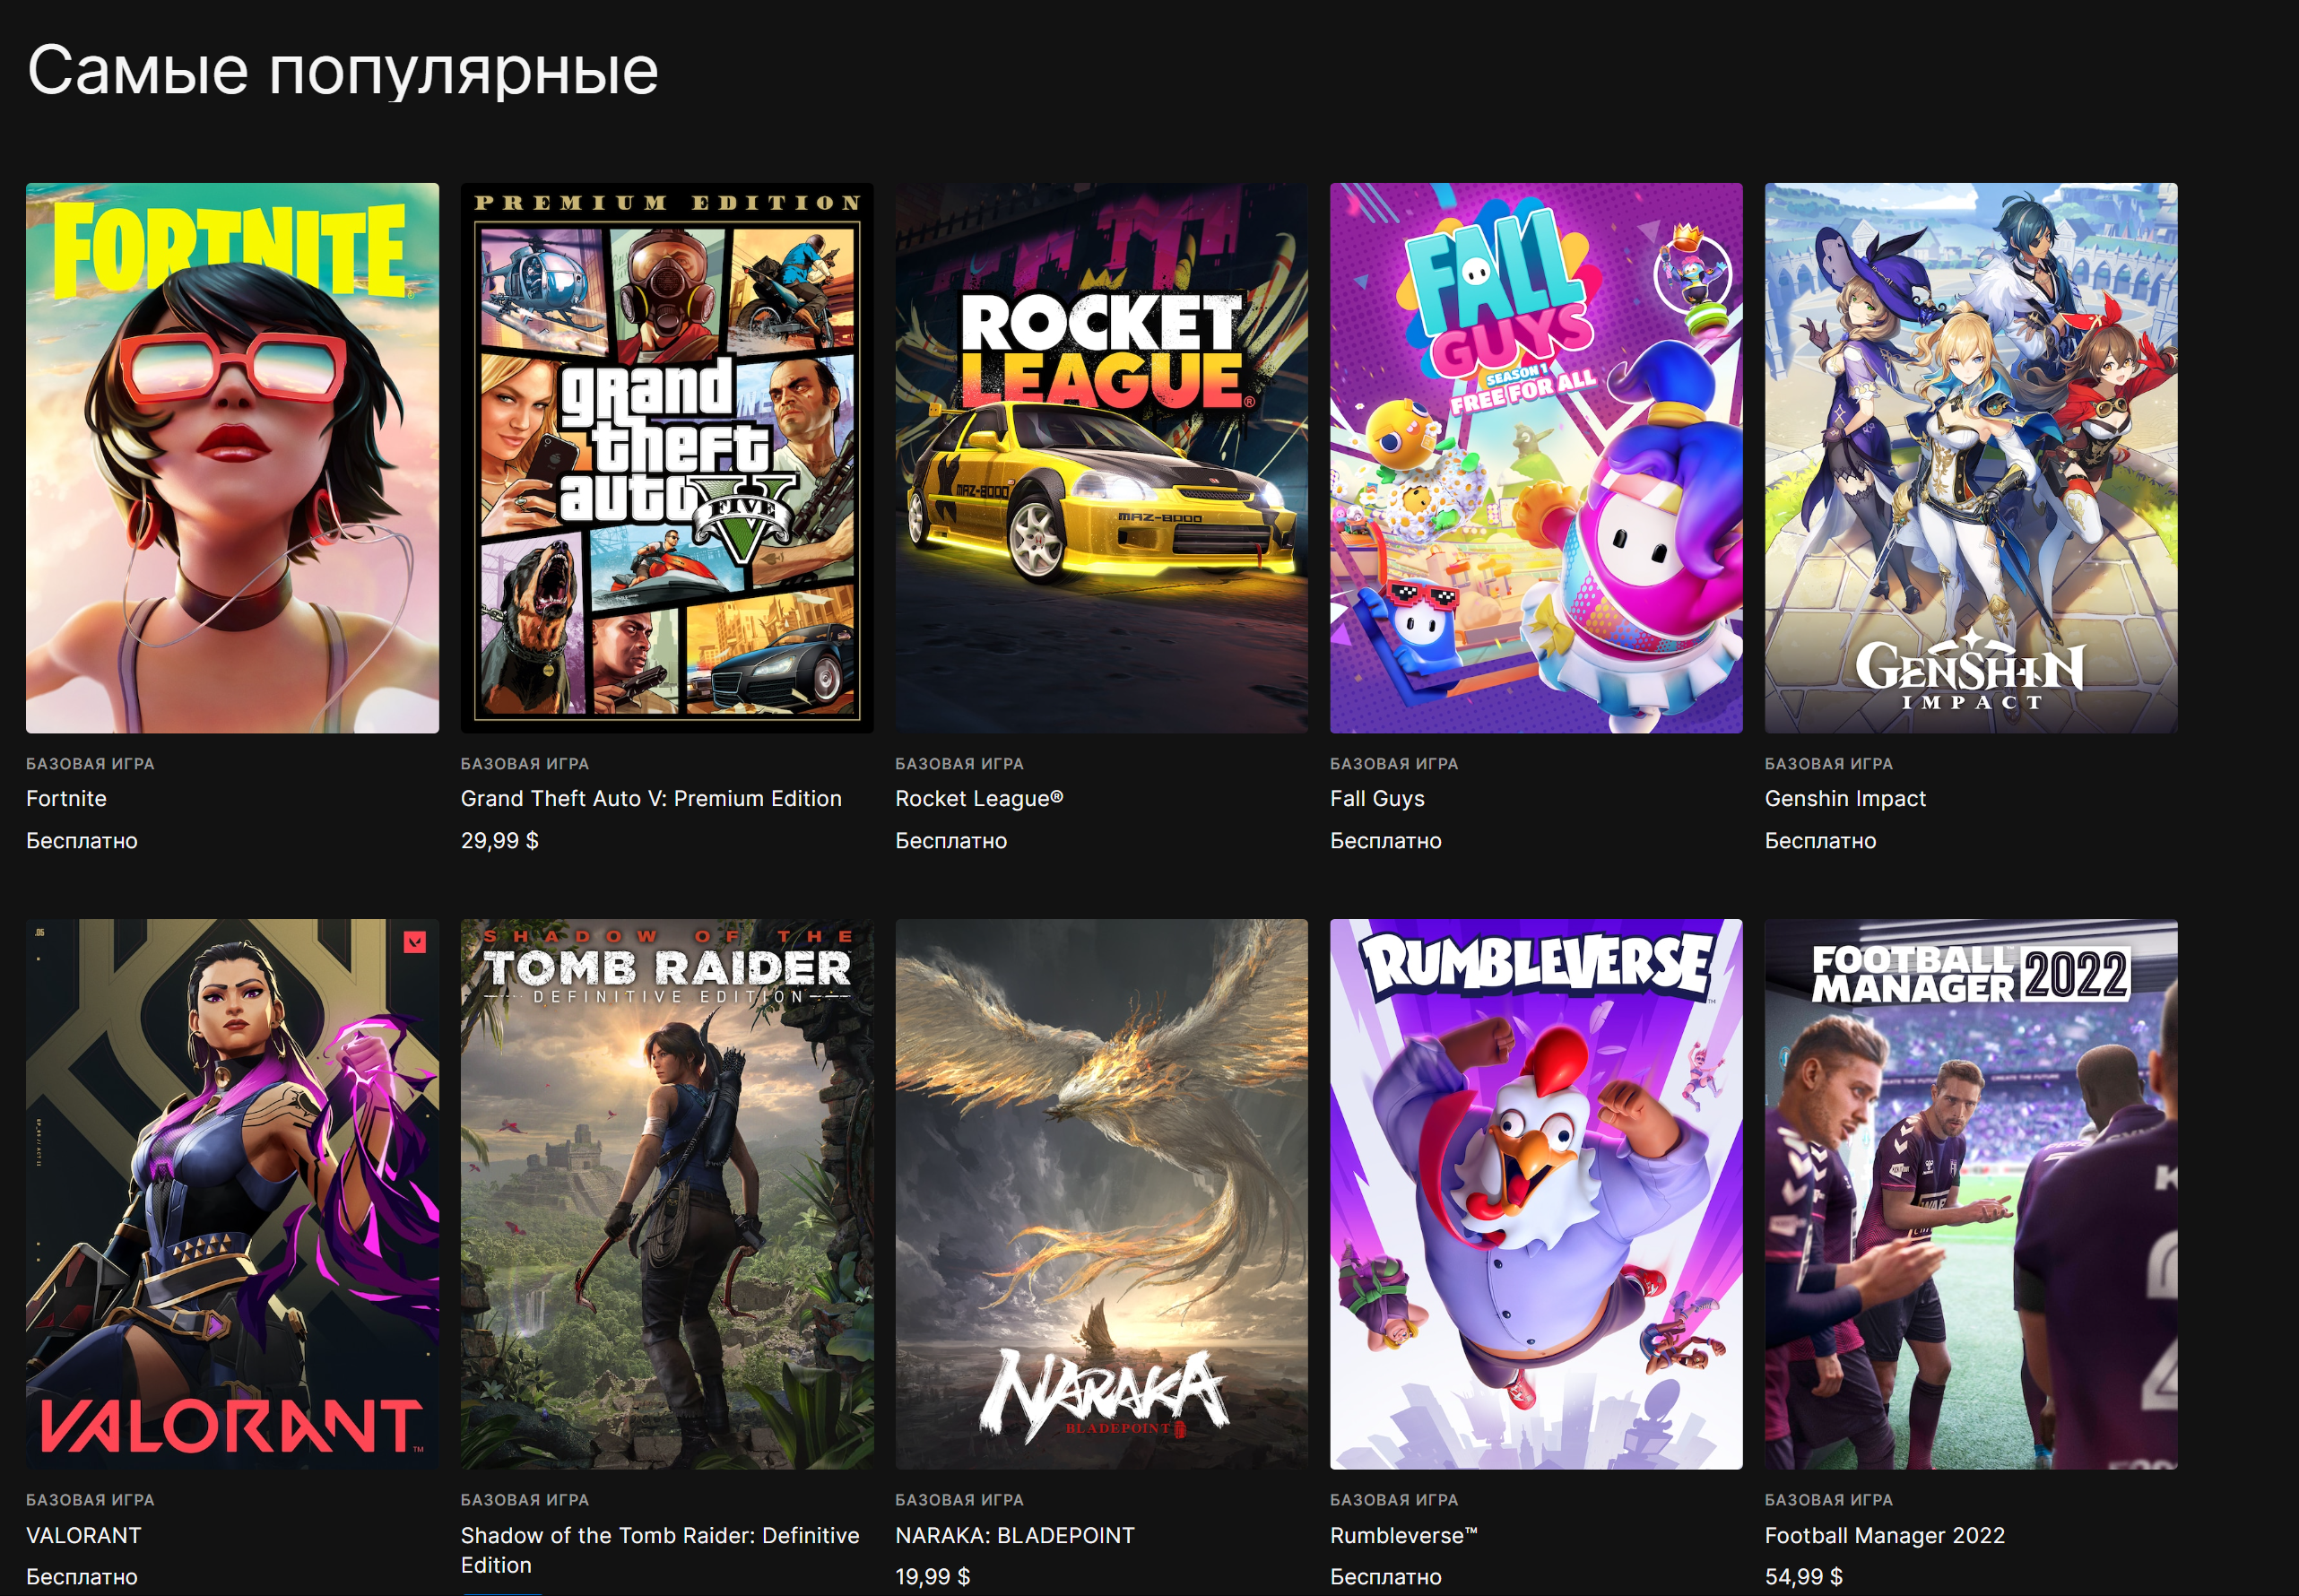Open the Genshin Impact title link
Image resolution: width=2299 pixels, height=1596 pixels.
[1845, 798]
